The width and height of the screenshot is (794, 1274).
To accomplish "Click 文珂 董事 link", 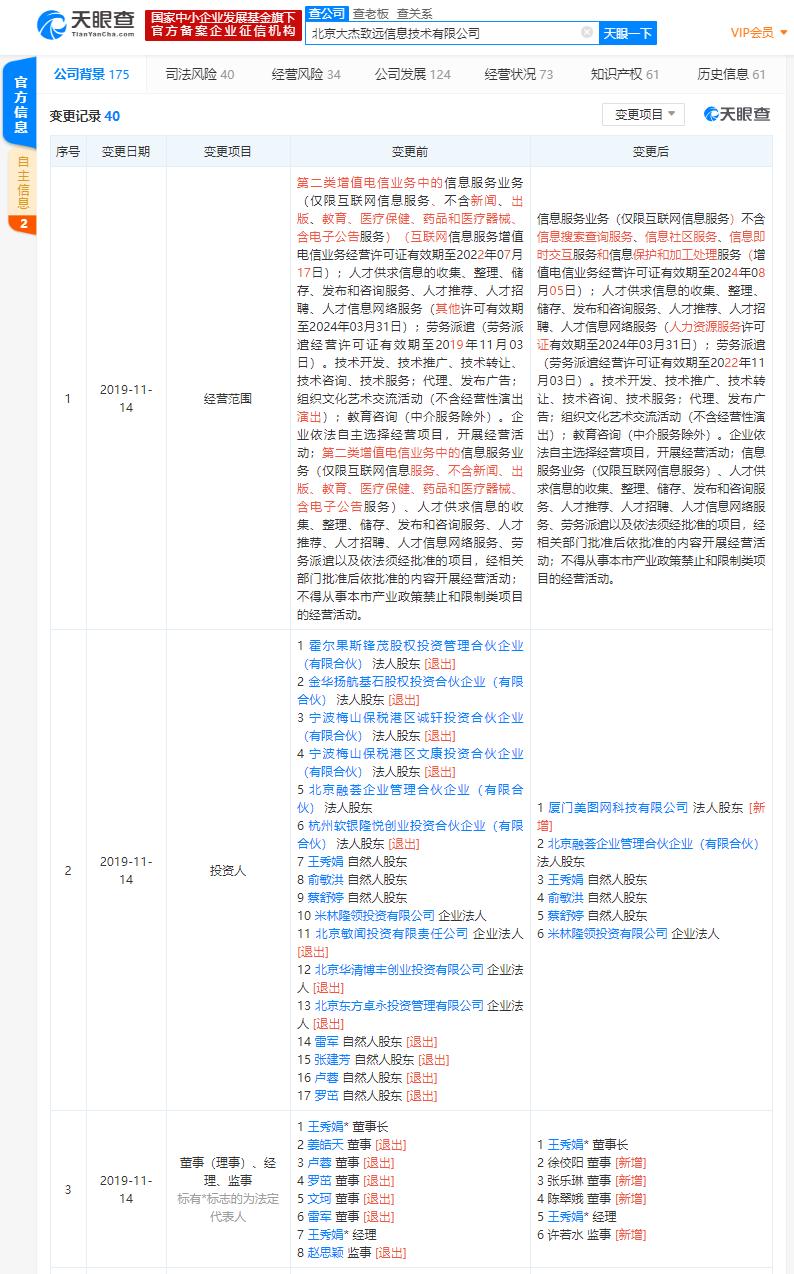I will pos(320,1198).
